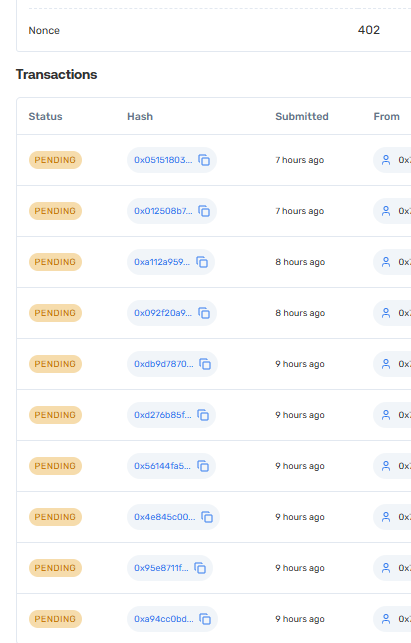Screen dimensions: 411x643
Task: Open transaction 0x4e845c00...
Action: tap(164, 517)
